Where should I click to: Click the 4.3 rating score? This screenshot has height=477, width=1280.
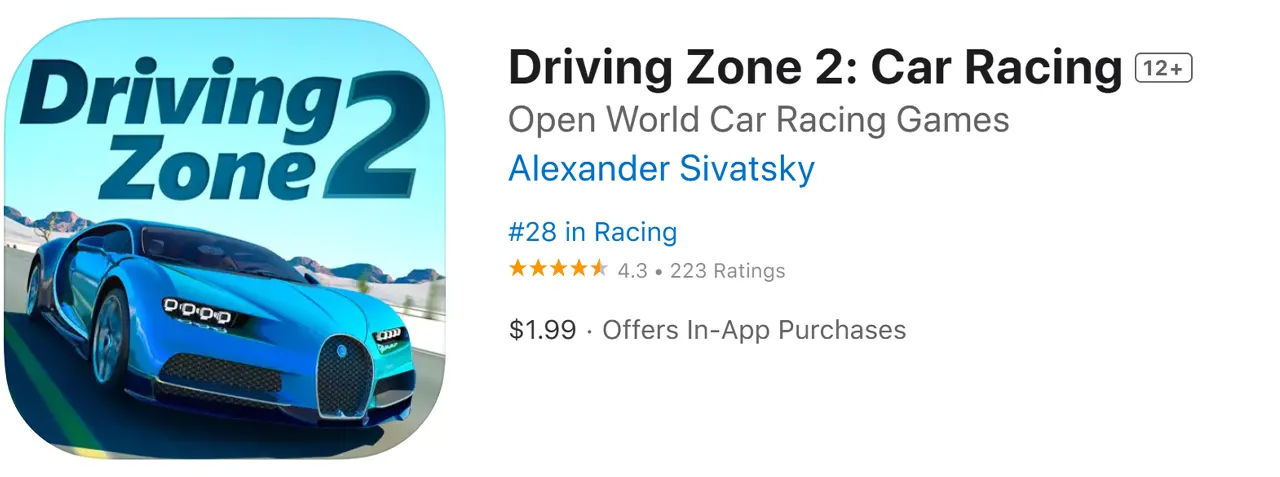point(632,270)
